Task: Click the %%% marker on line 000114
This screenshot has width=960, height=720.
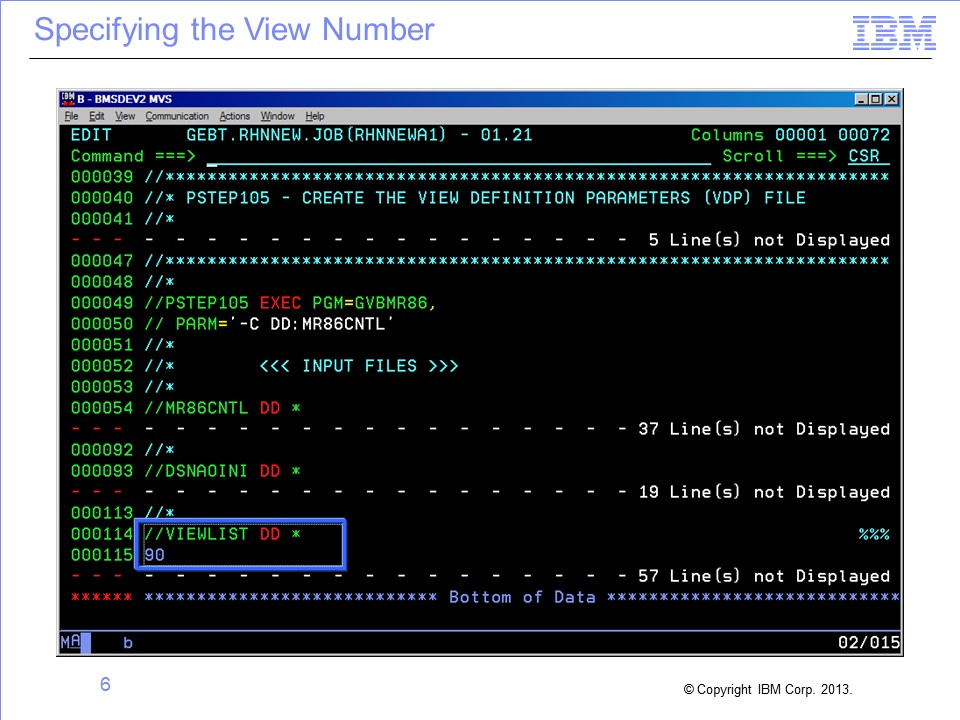Action: pyautogui.click(x=874, y=534)
